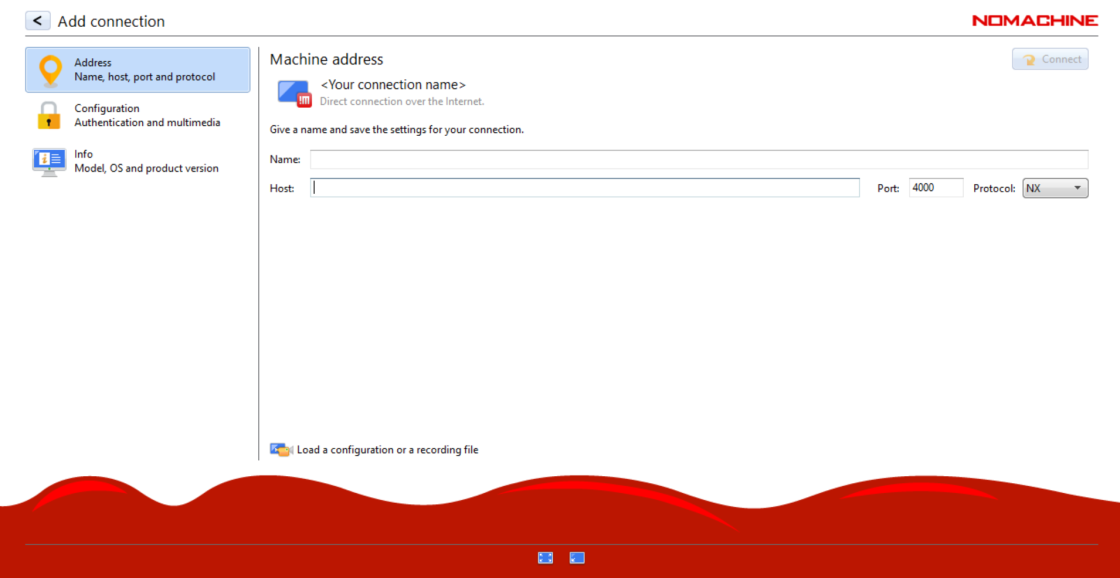1120x578 pixels.
Task: Switch to Configuration authentication and multimedia
Action: 146,116
